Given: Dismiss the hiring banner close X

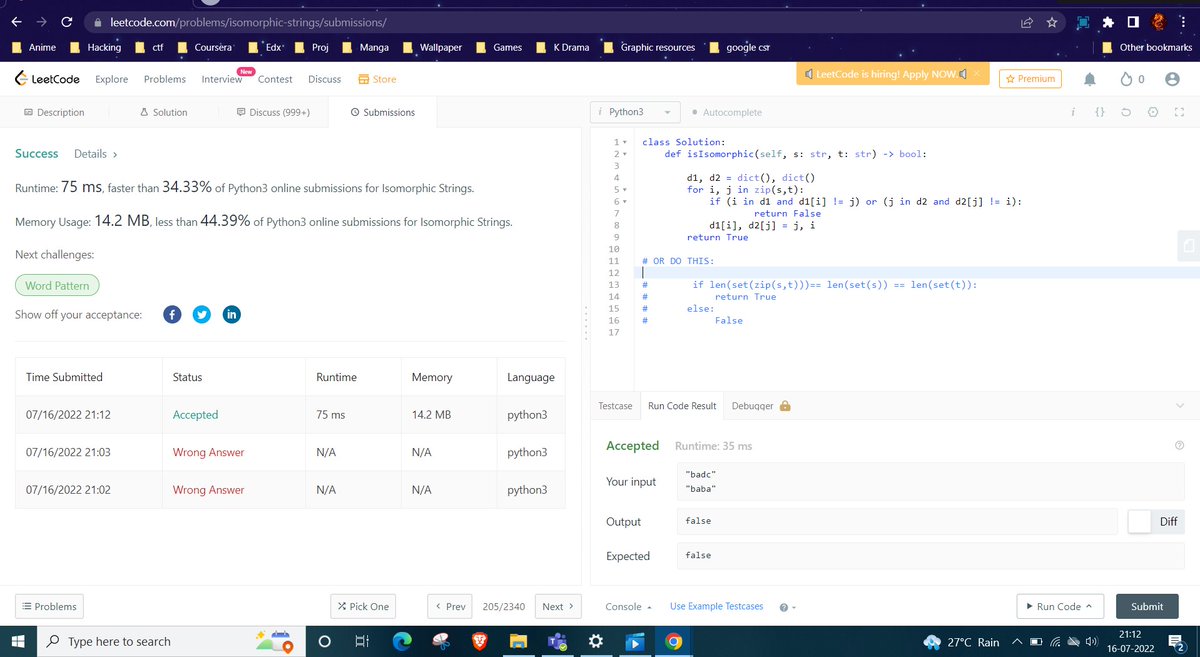Looking at the screenshot, I should click(x=978, y=75).
